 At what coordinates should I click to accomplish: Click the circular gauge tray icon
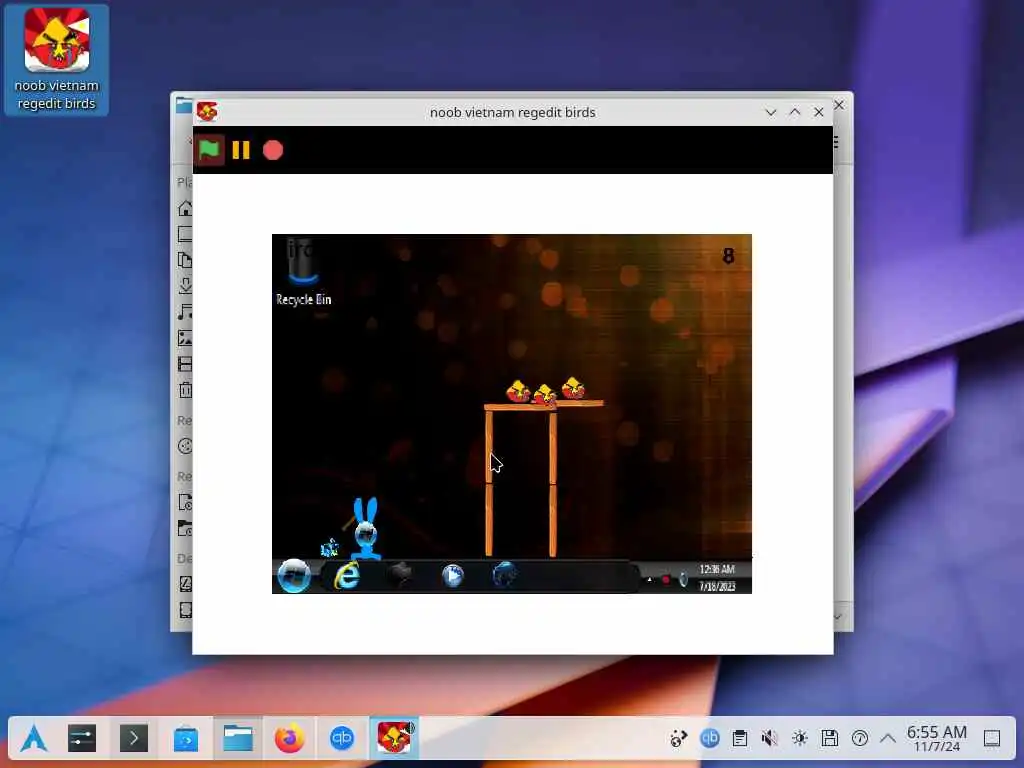pos(860,739)
